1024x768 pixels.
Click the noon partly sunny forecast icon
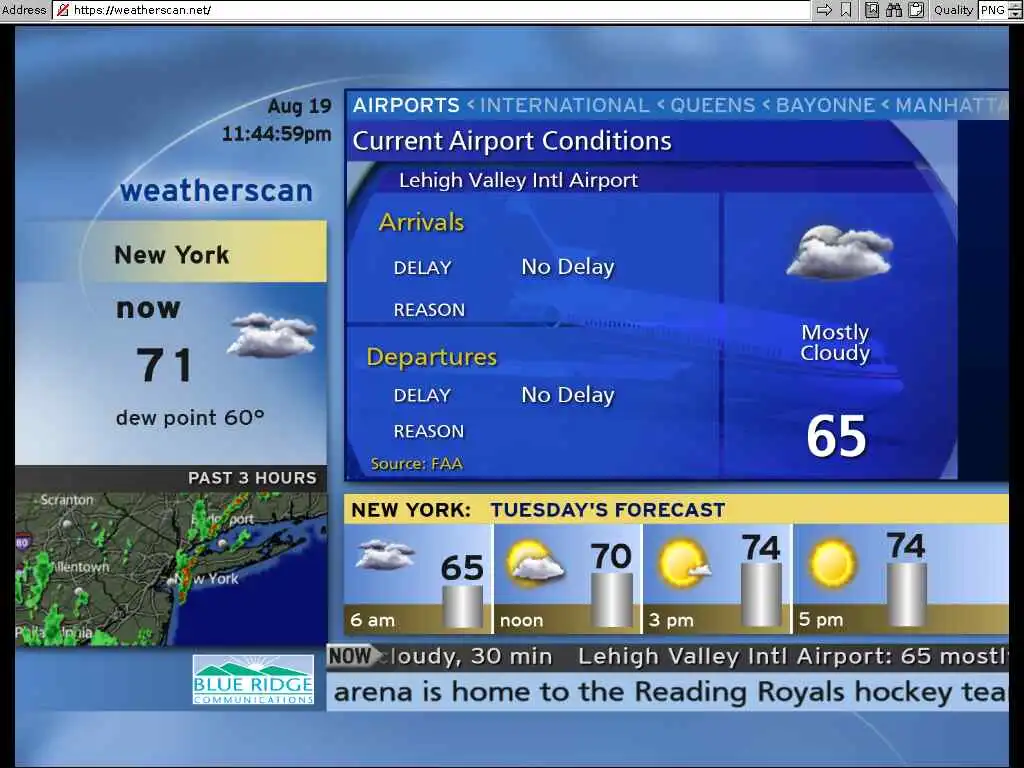click(x=536, y=563)
